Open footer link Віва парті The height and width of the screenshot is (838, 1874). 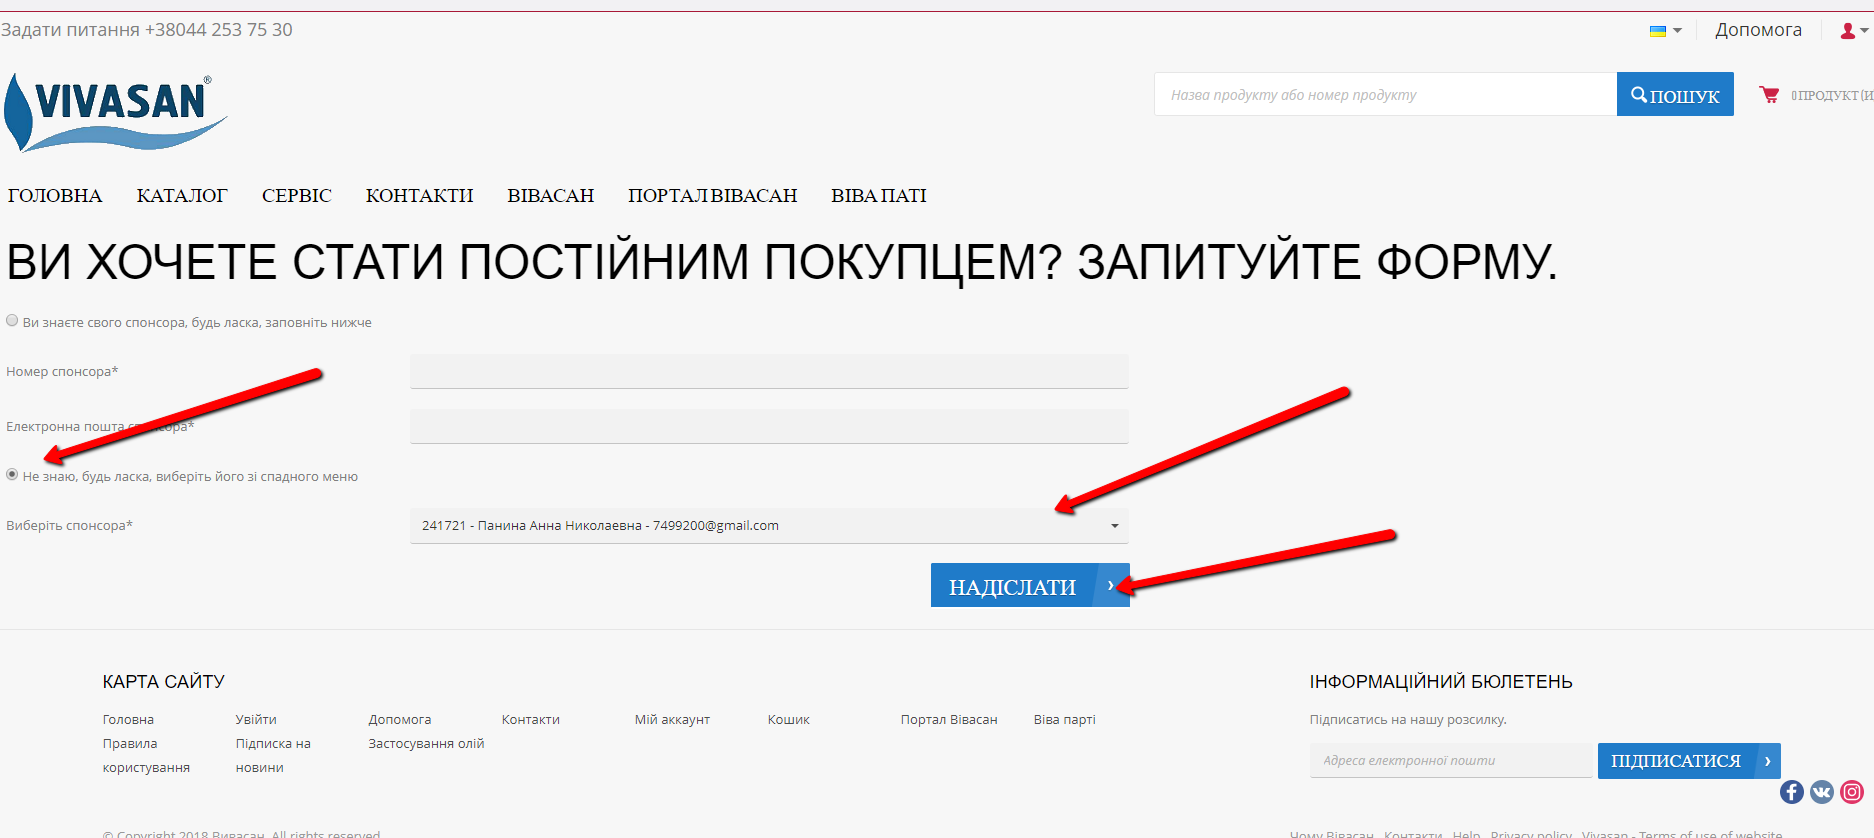pos(1065,720)
